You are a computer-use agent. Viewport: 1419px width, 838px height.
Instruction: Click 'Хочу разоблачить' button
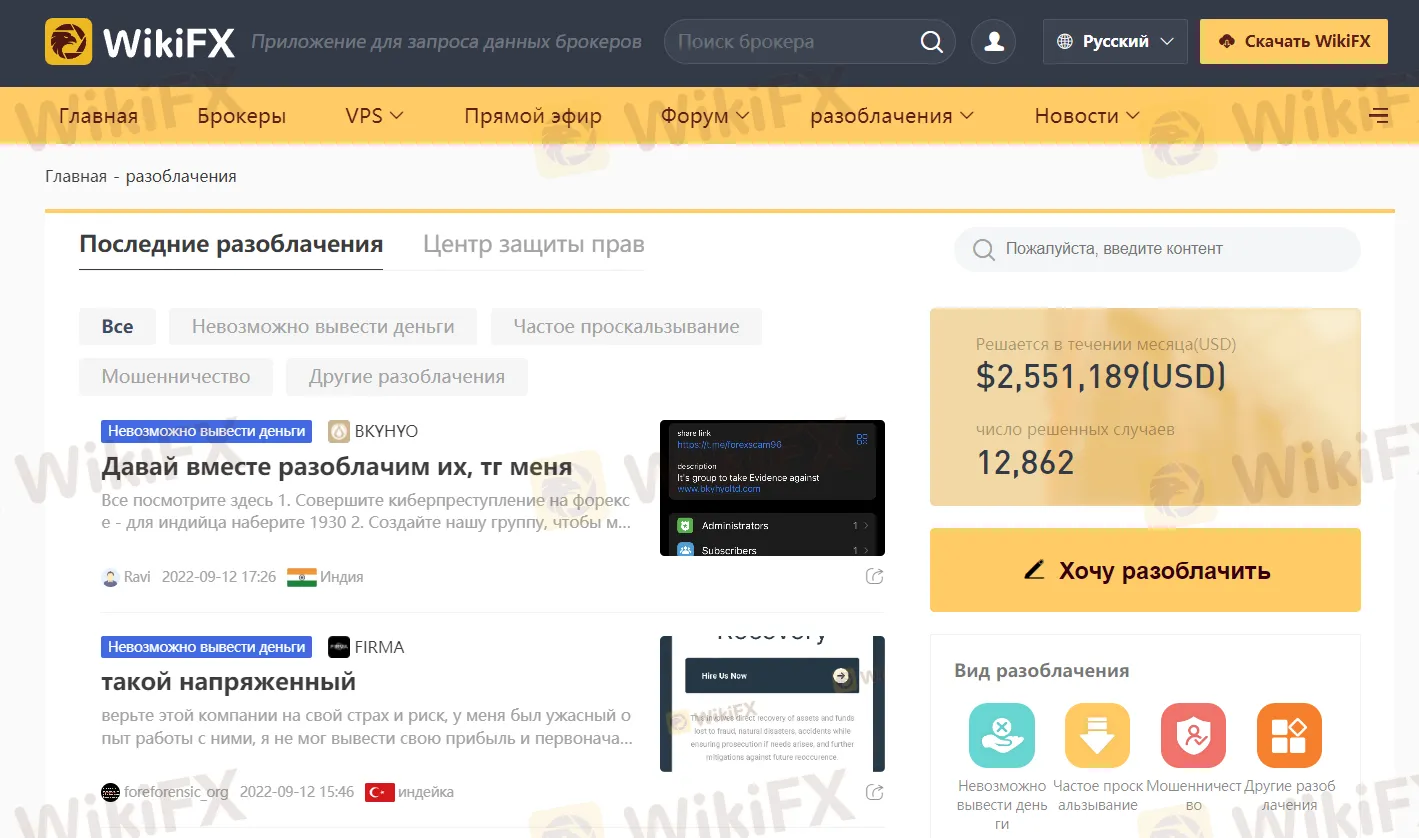[1145, 570]
